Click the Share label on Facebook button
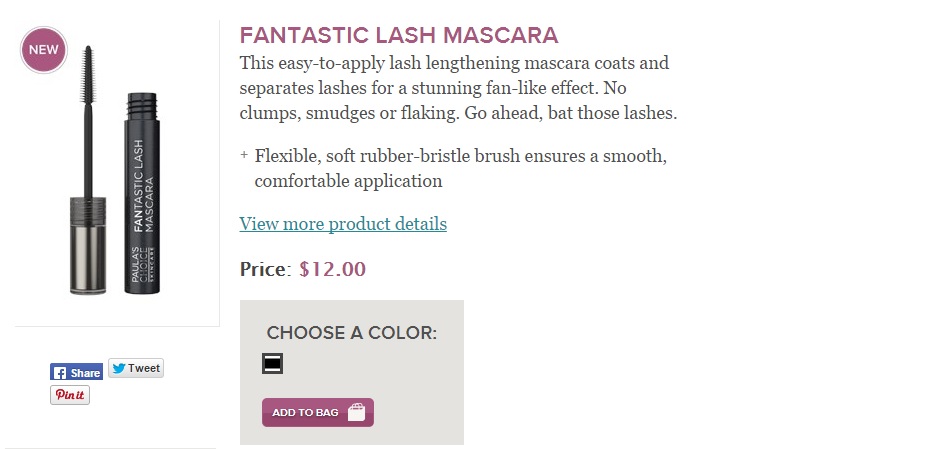 86,373
